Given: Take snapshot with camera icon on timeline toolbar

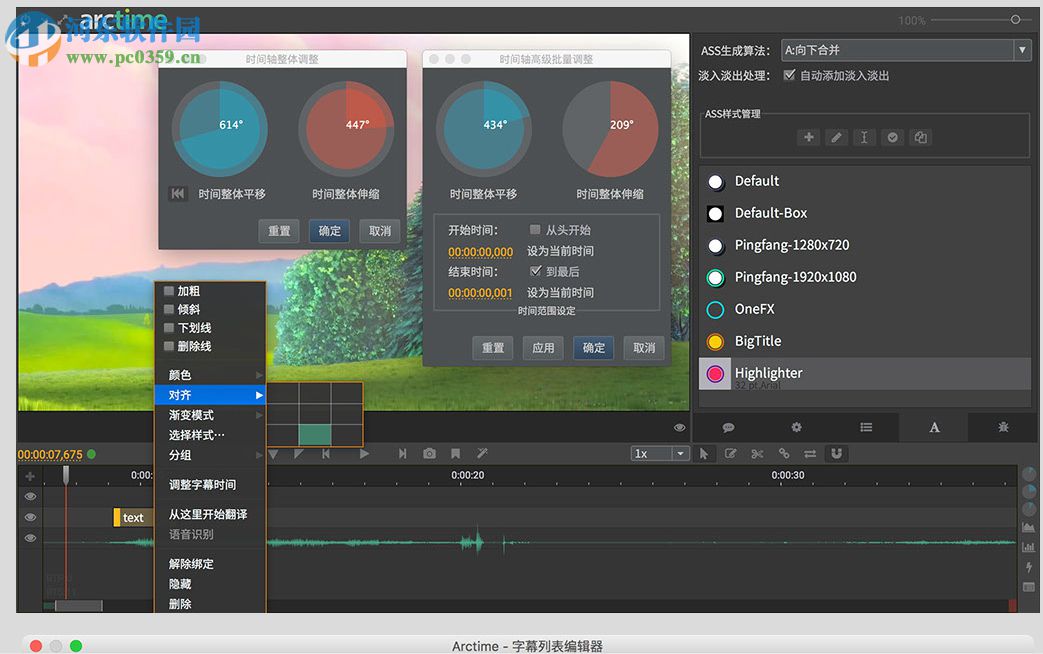Looking at the screenshot, I should tap(429, 453).
